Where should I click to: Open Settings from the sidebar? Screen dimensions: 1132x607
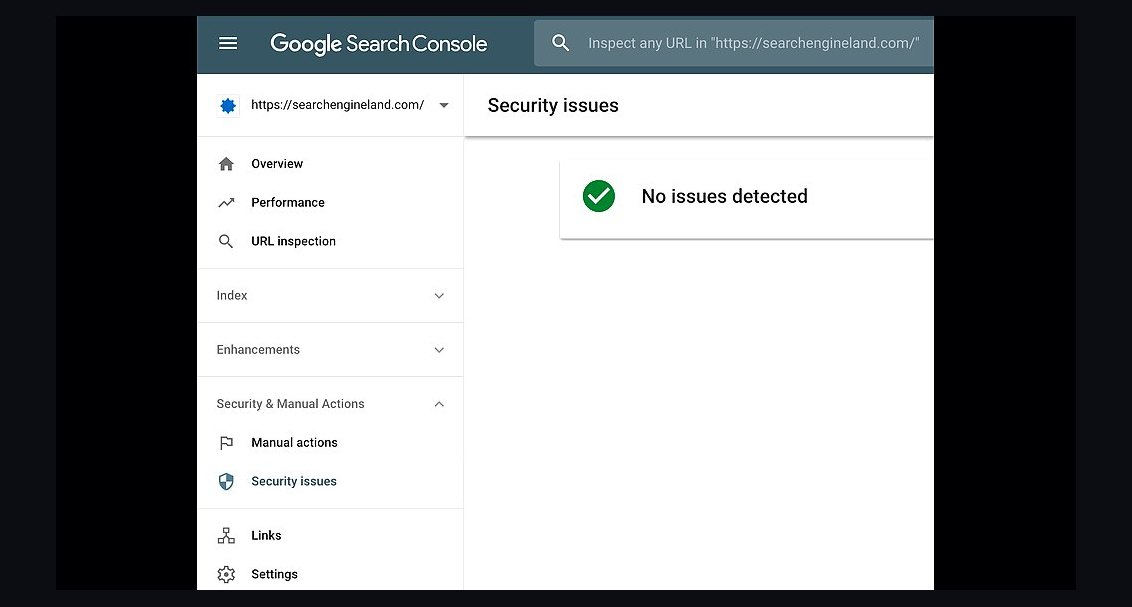point(274,575)
